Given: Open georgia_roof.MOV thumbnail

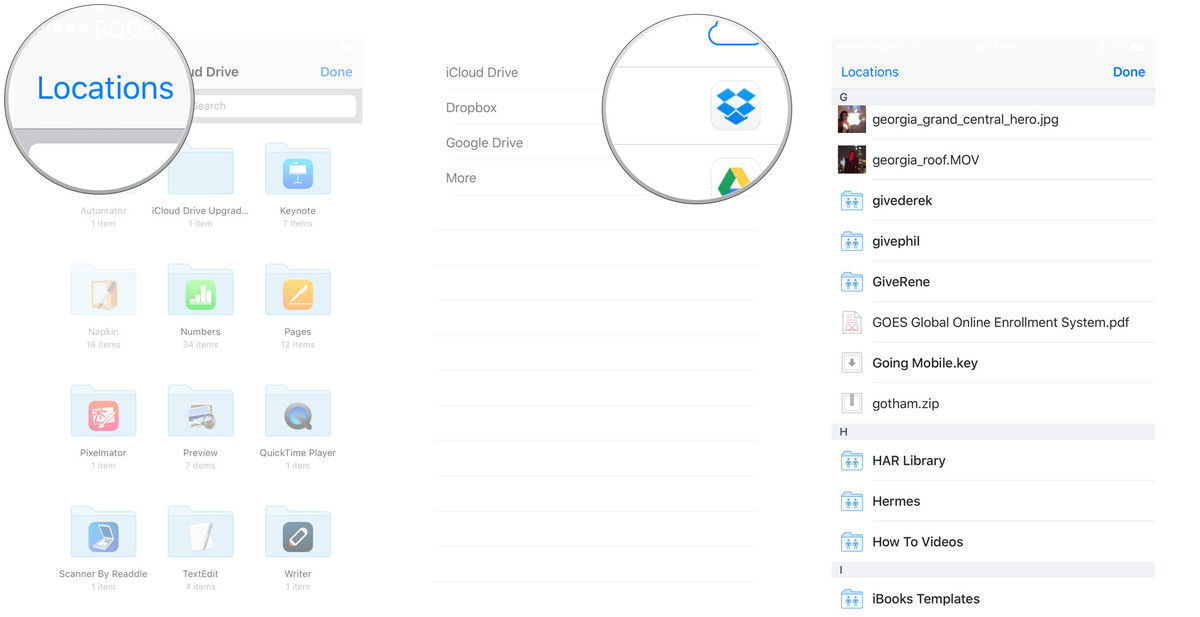Looking at the screenshot, I should 852,160.
